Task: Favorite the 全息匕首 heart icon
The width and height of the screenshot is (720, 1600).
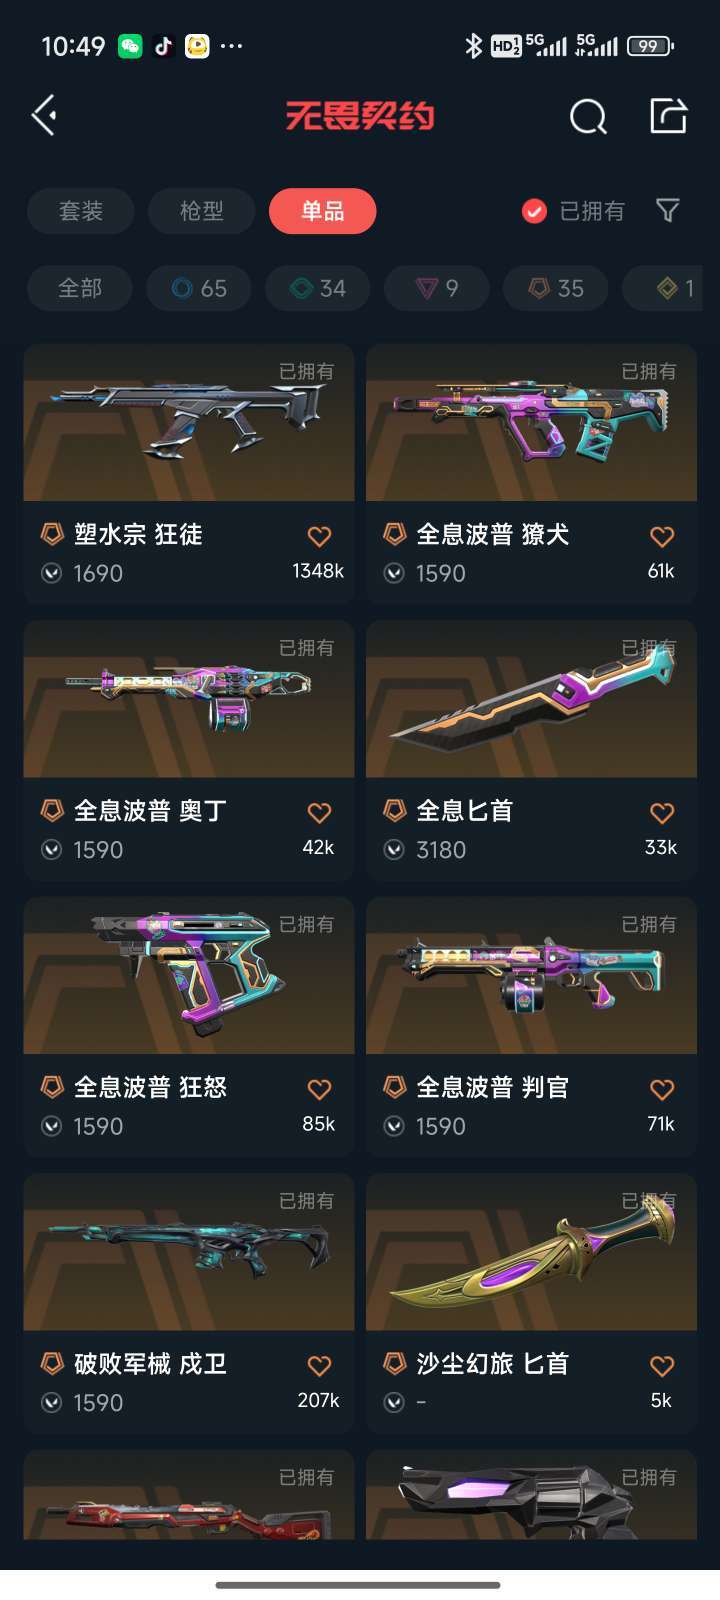Action: pyautogui.click(x=662, y=813)
